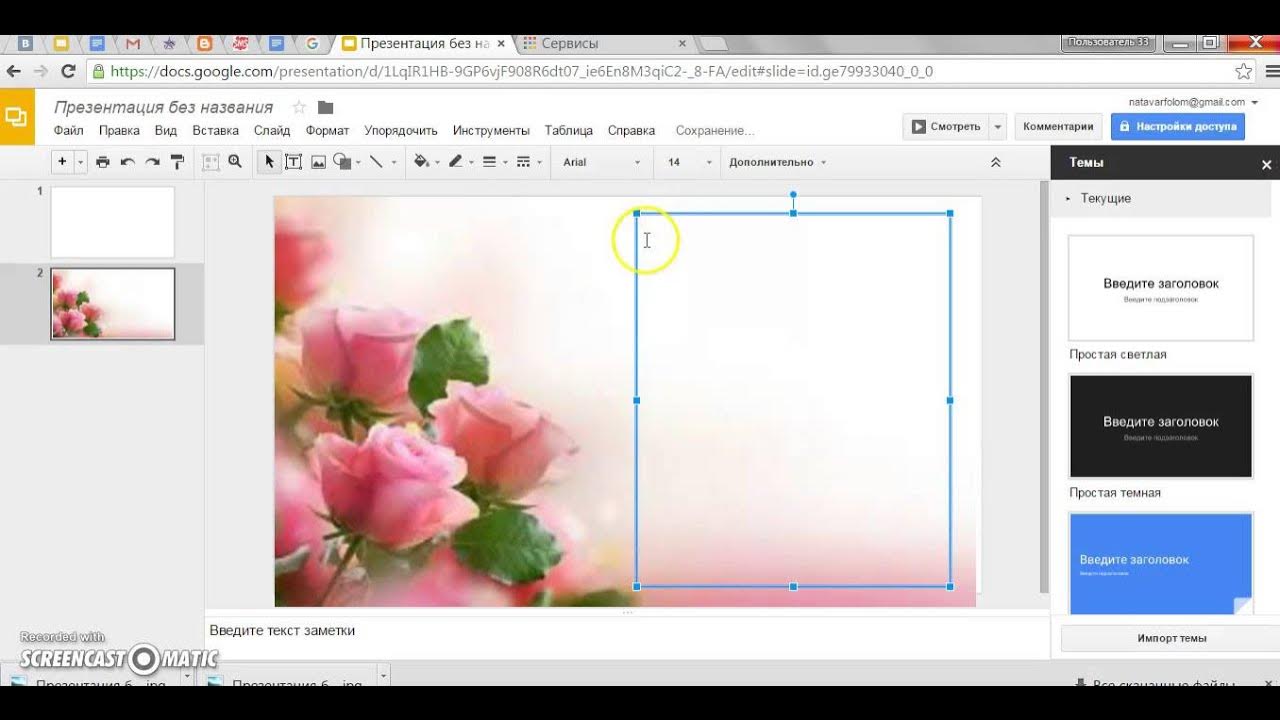Open the shapes tool

click(343, 162)
